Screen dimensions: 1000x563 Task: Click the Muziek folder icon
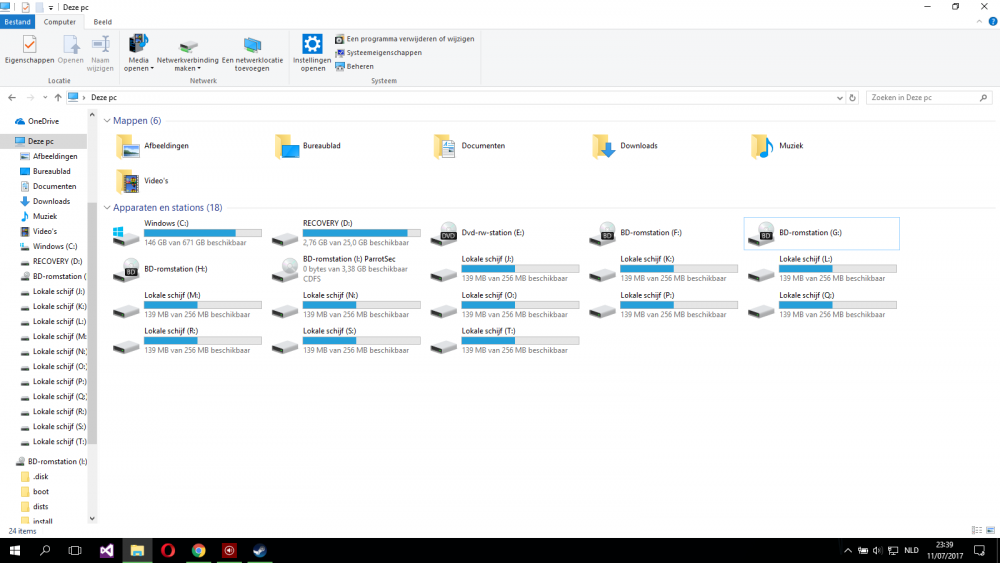(762, 146)
